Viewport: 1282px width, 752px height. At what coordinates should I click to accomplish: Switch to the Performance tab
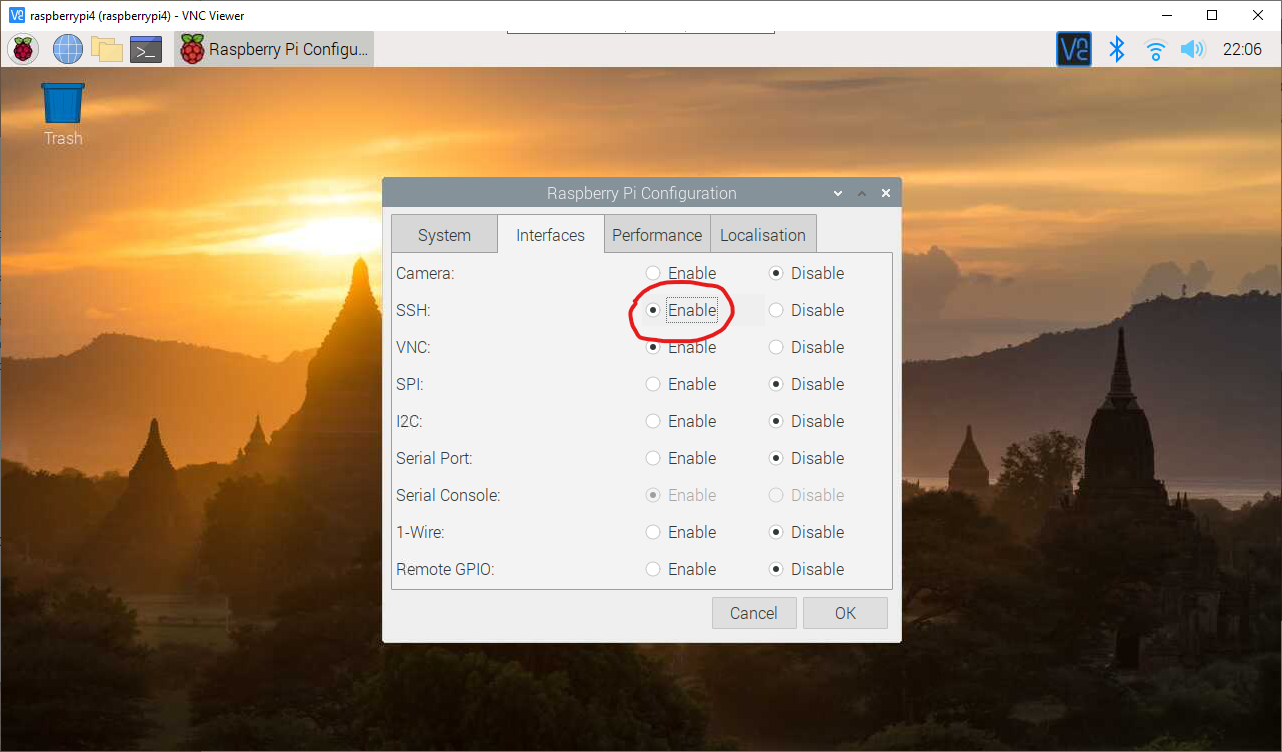[x=656, y=234]
